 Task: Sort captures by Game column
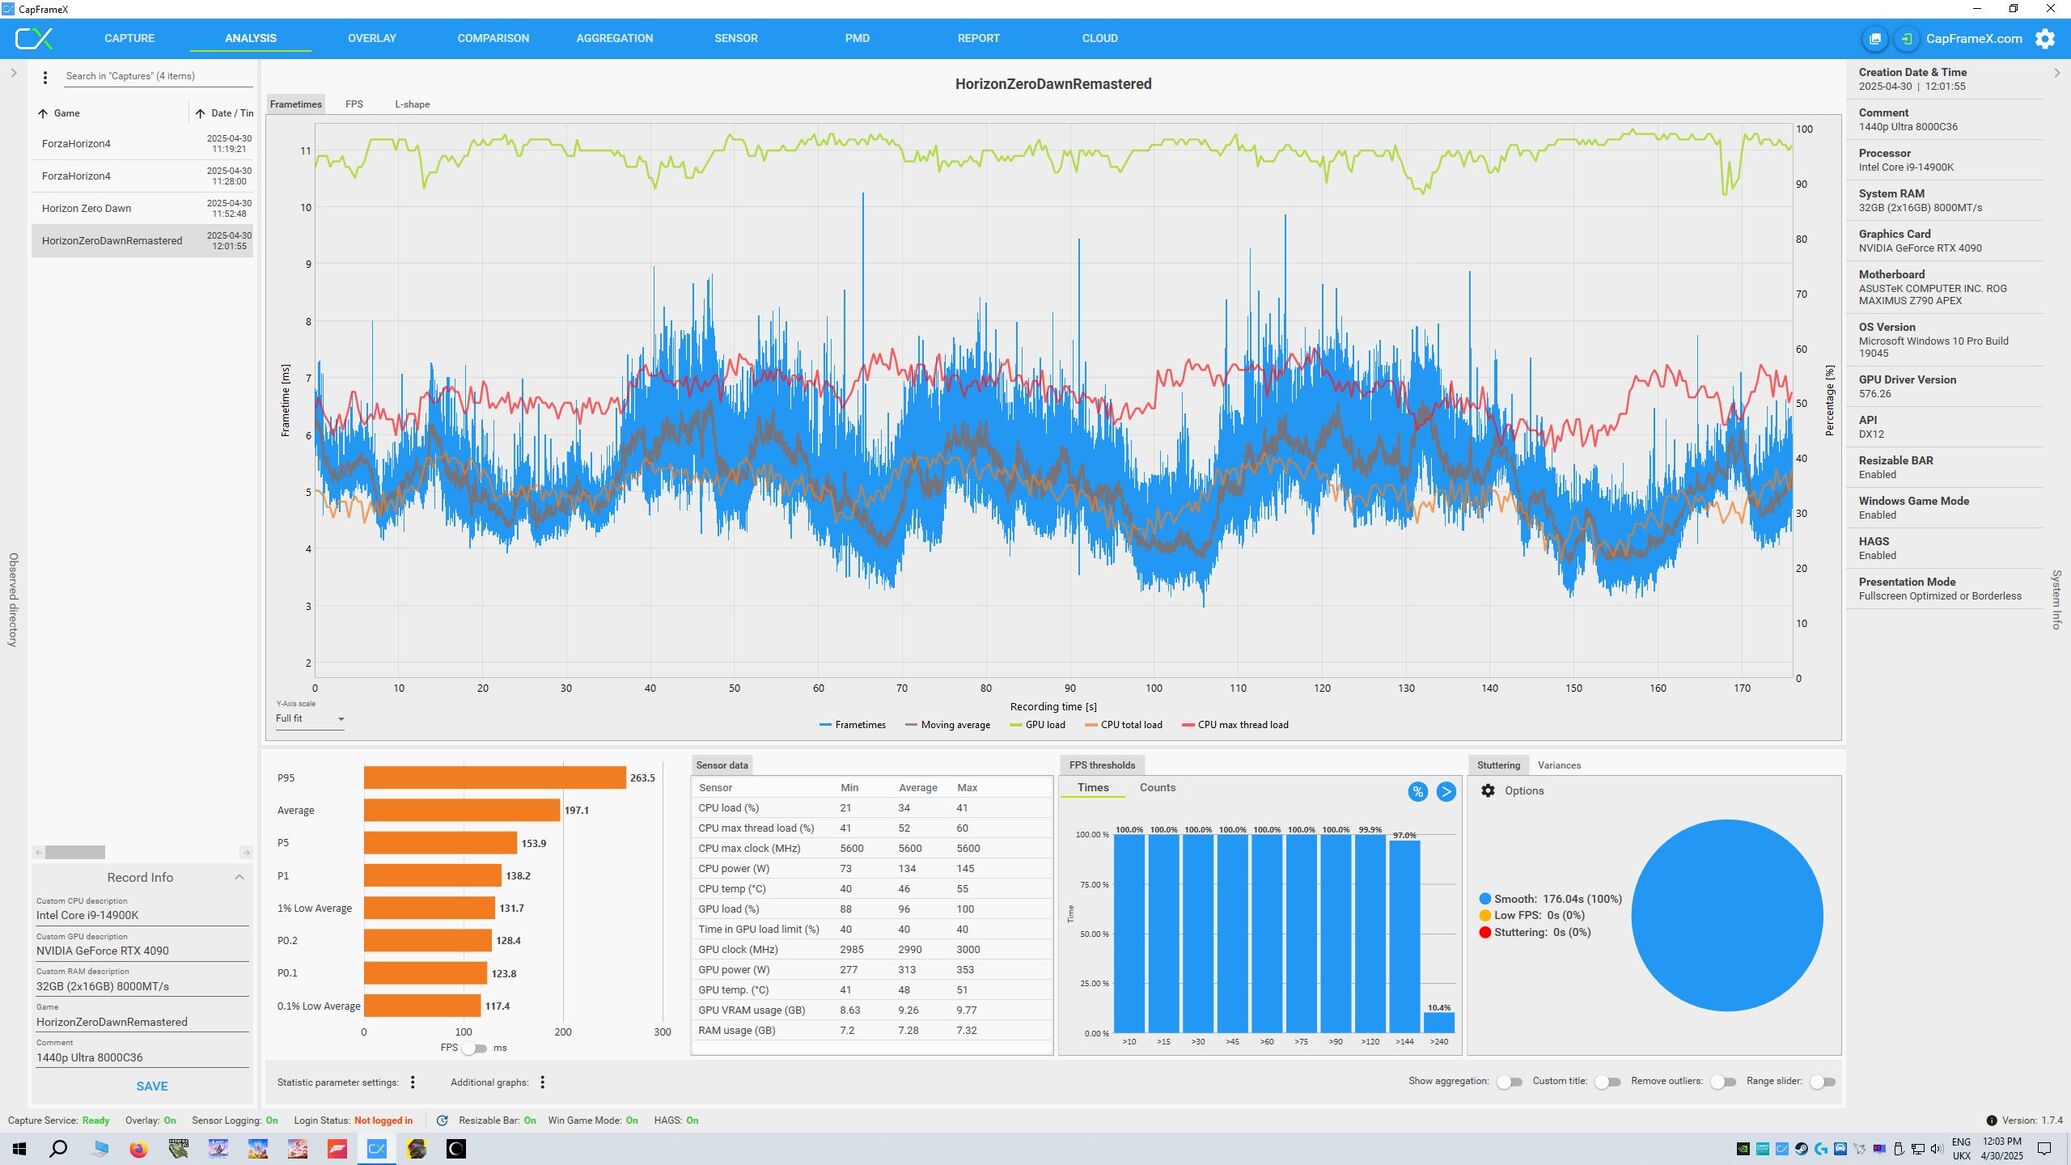tap(60, 114)
